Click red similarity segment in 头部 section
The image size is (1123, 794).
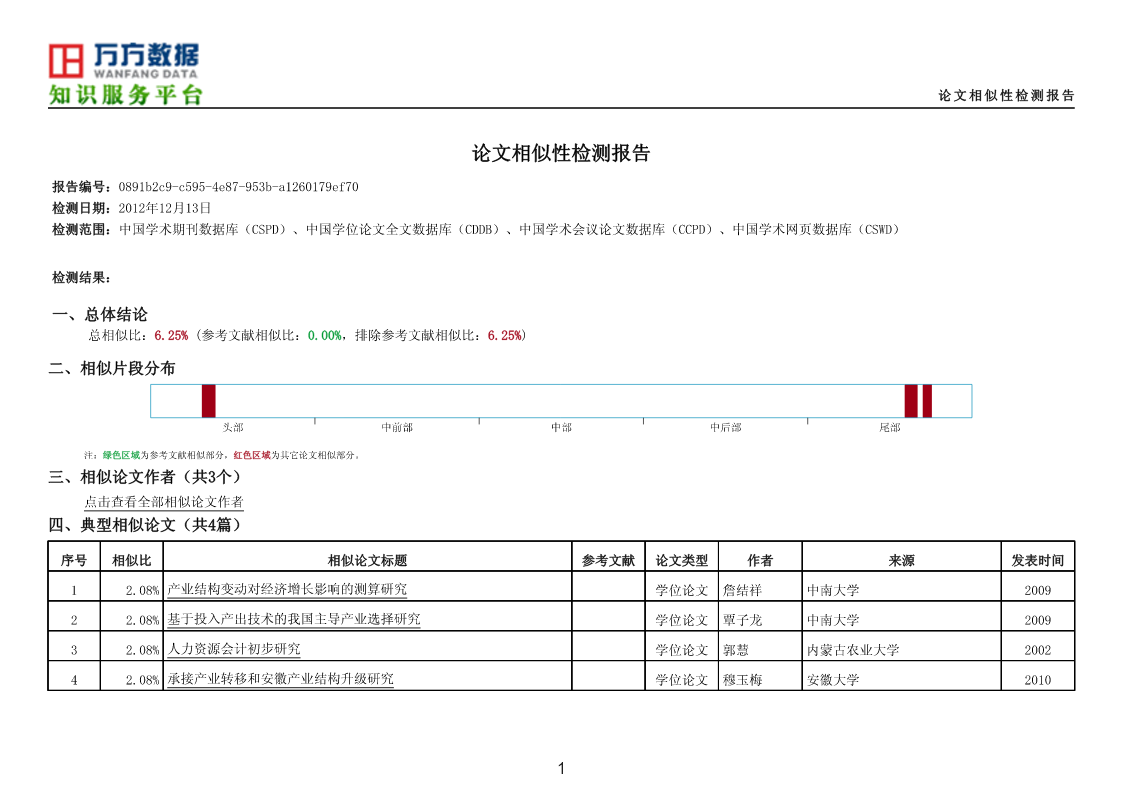click(x=208, y=401)
